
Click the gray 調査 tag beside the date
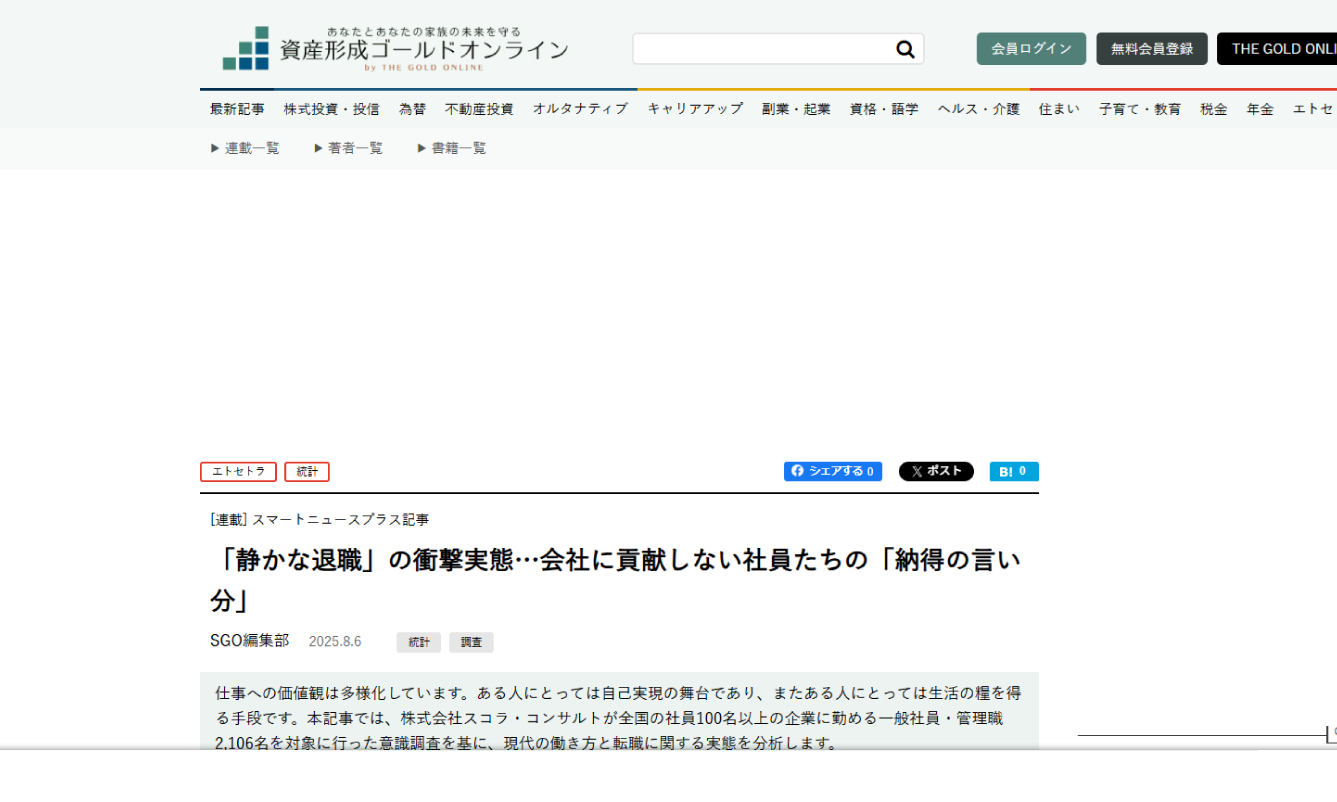pyautogui.click(x=471, y=642)
